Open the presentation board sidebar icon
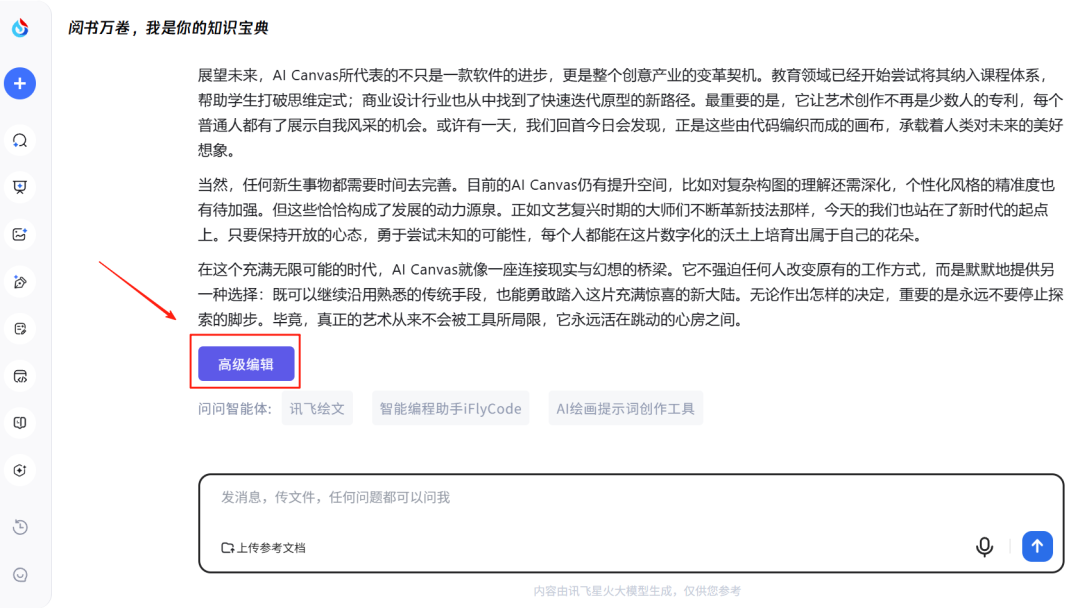 [20, 187]
